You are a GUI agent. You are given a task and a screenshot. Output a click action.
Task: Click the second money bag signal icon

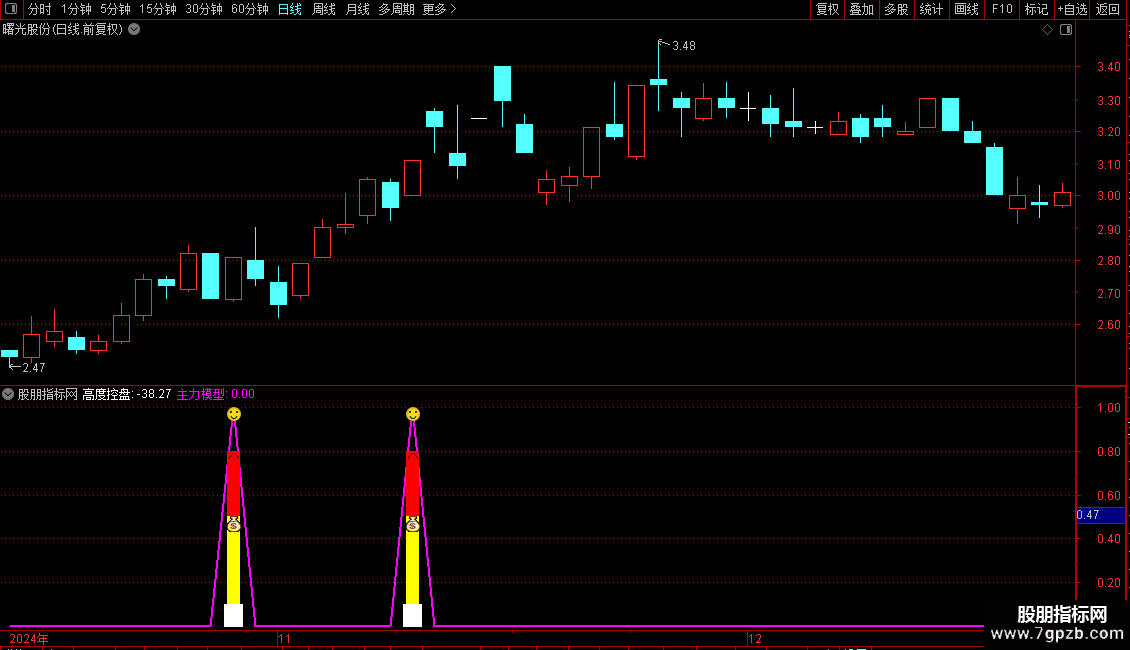412,525
